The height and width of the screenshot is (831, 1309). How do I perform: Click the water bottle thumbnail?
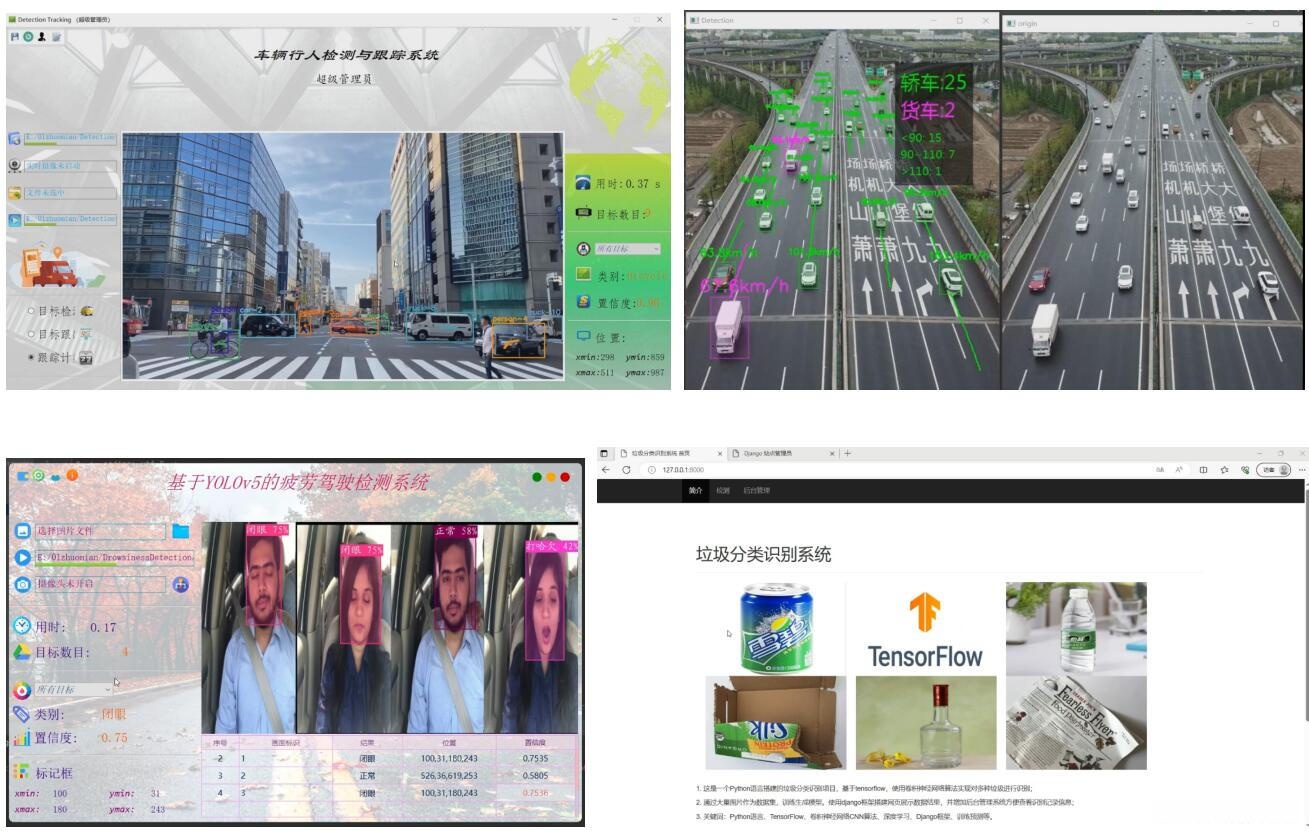[1076, 629]
